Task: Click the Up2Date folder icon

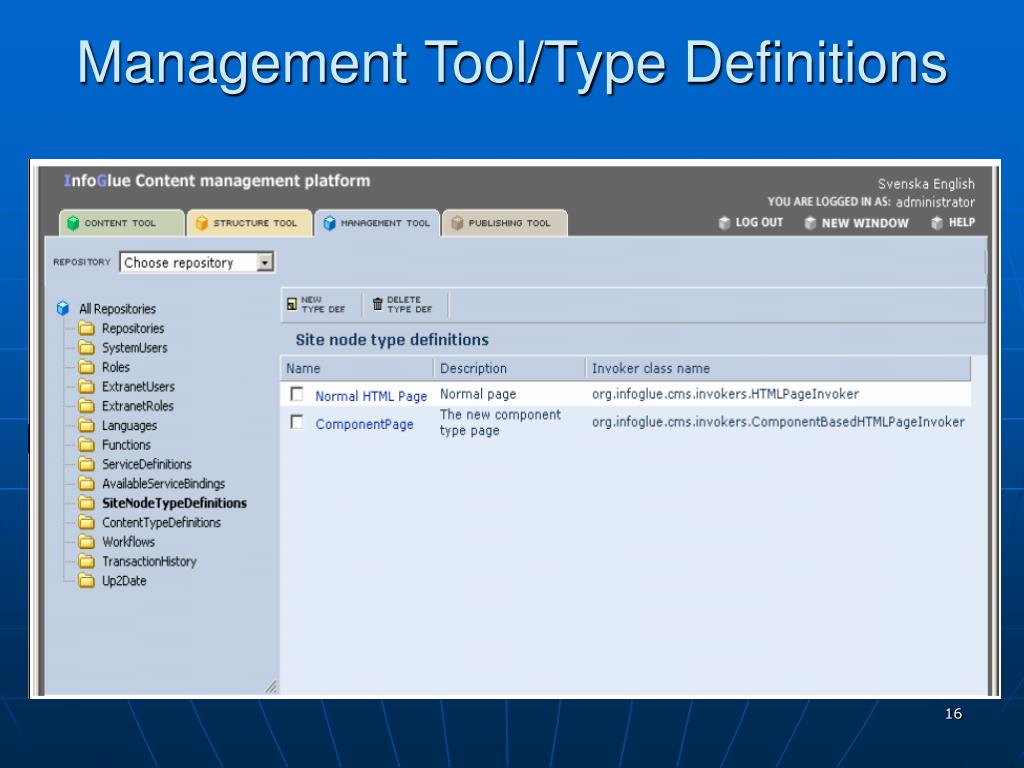Action: 86,581
